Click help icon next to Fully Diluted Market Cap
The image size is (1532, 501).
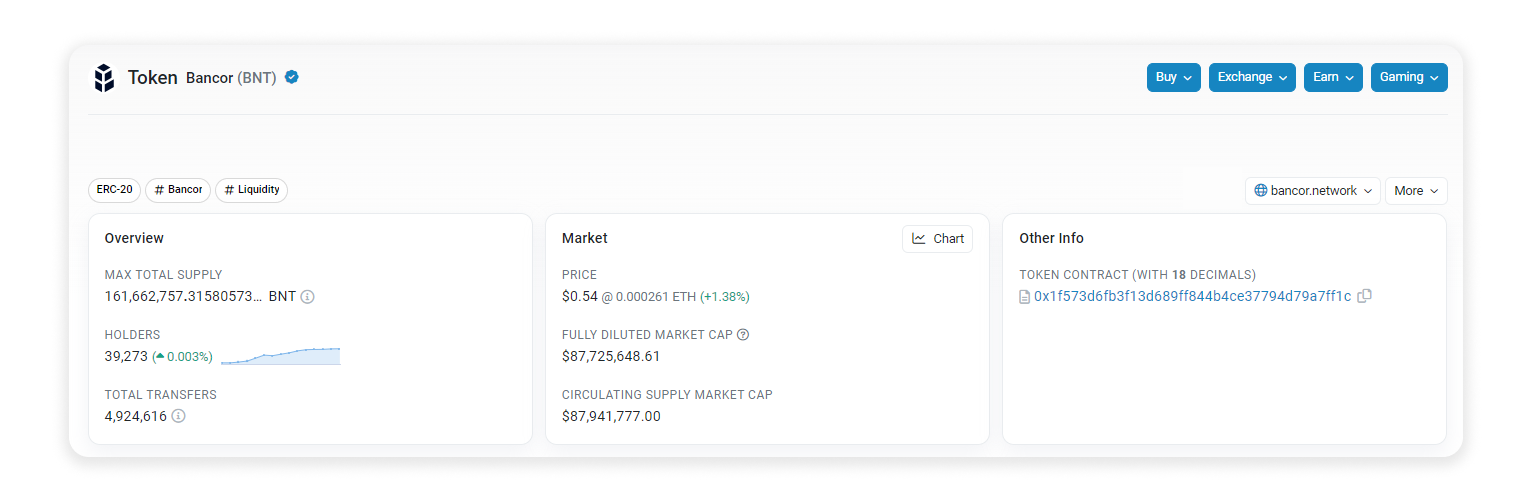[743, 335]
